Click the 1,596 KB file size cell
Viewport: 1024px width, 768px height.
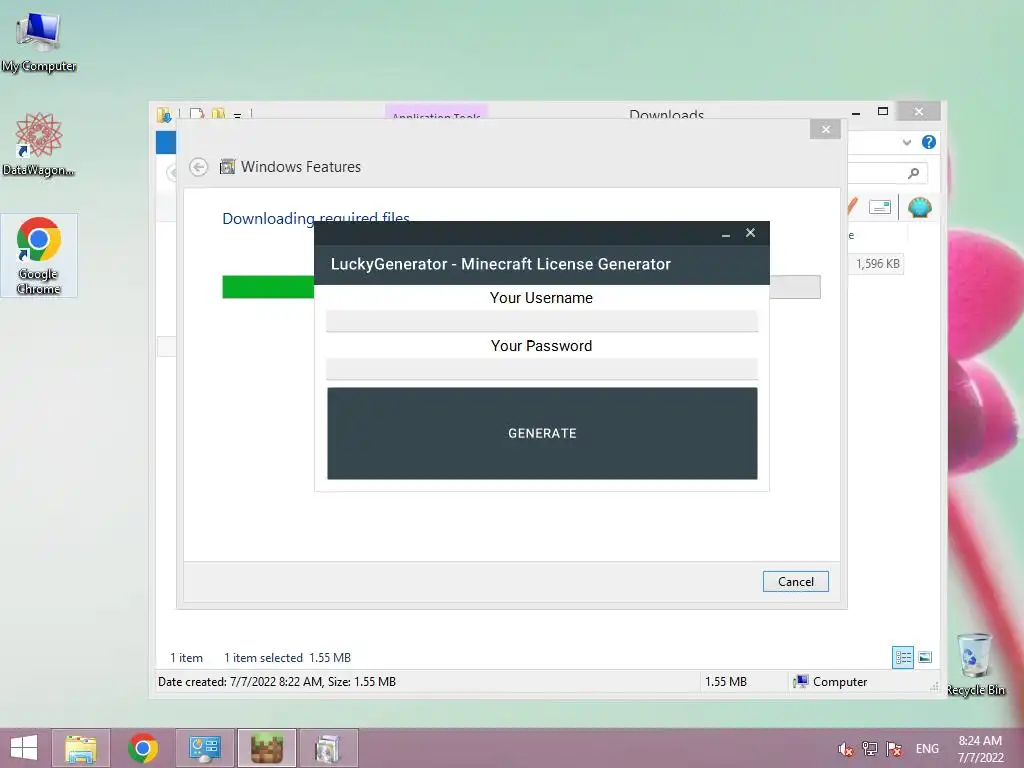pyautogui.click(x=878, y=264)
